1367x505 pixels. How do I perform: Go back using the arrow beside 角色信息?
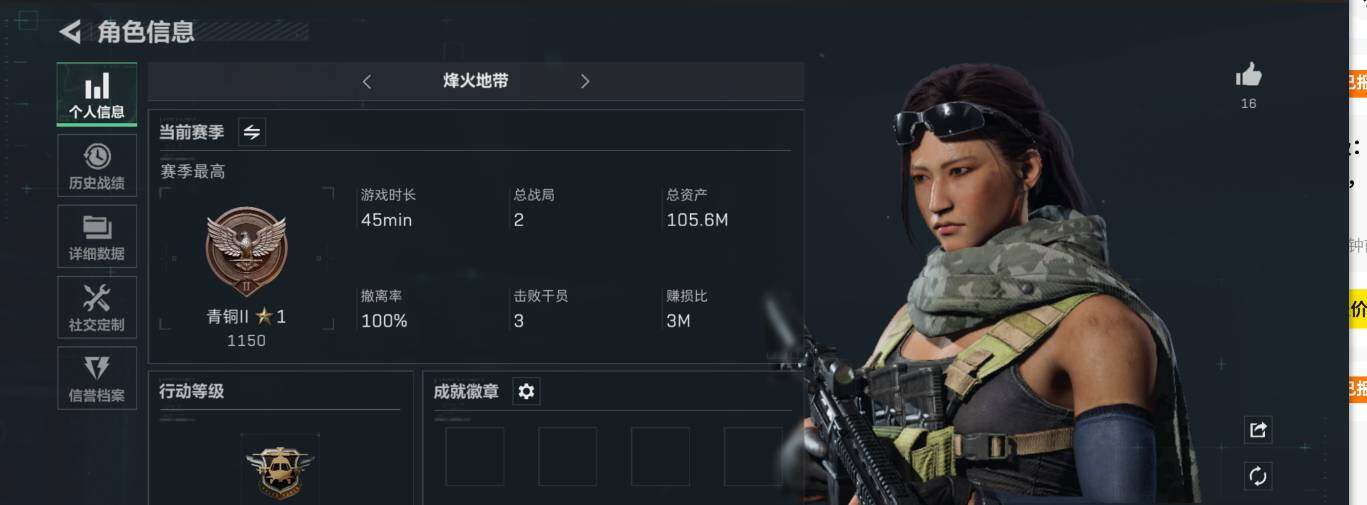[69, 32]
